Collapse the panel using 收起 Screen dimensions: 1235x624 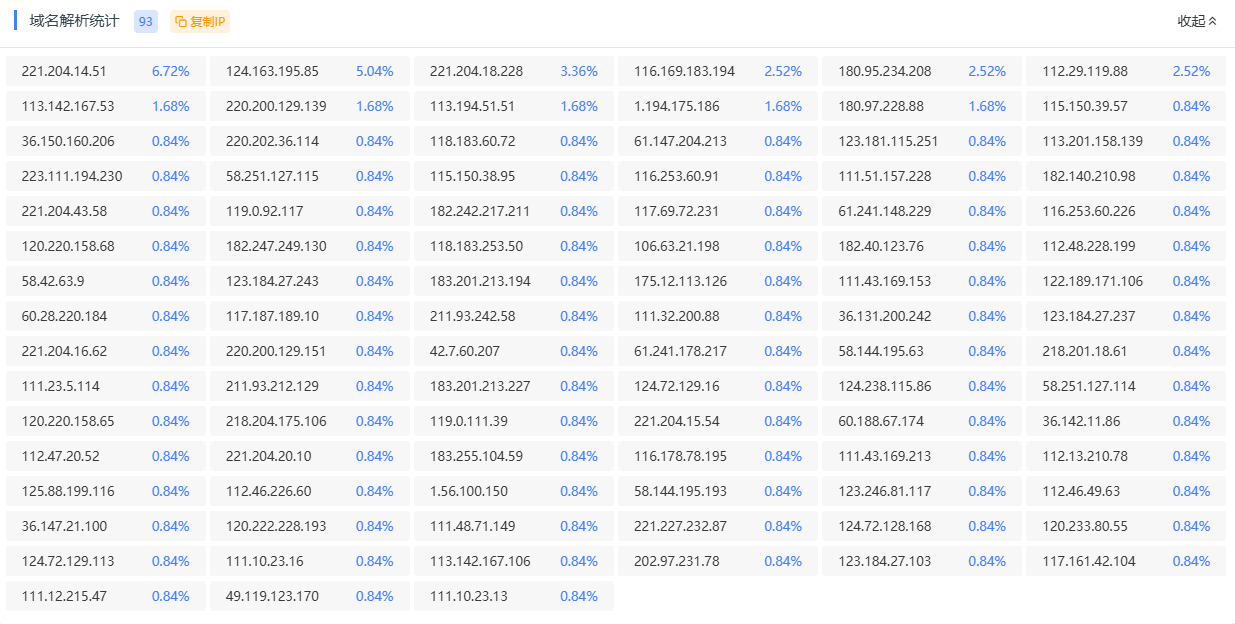(1197, 21)
